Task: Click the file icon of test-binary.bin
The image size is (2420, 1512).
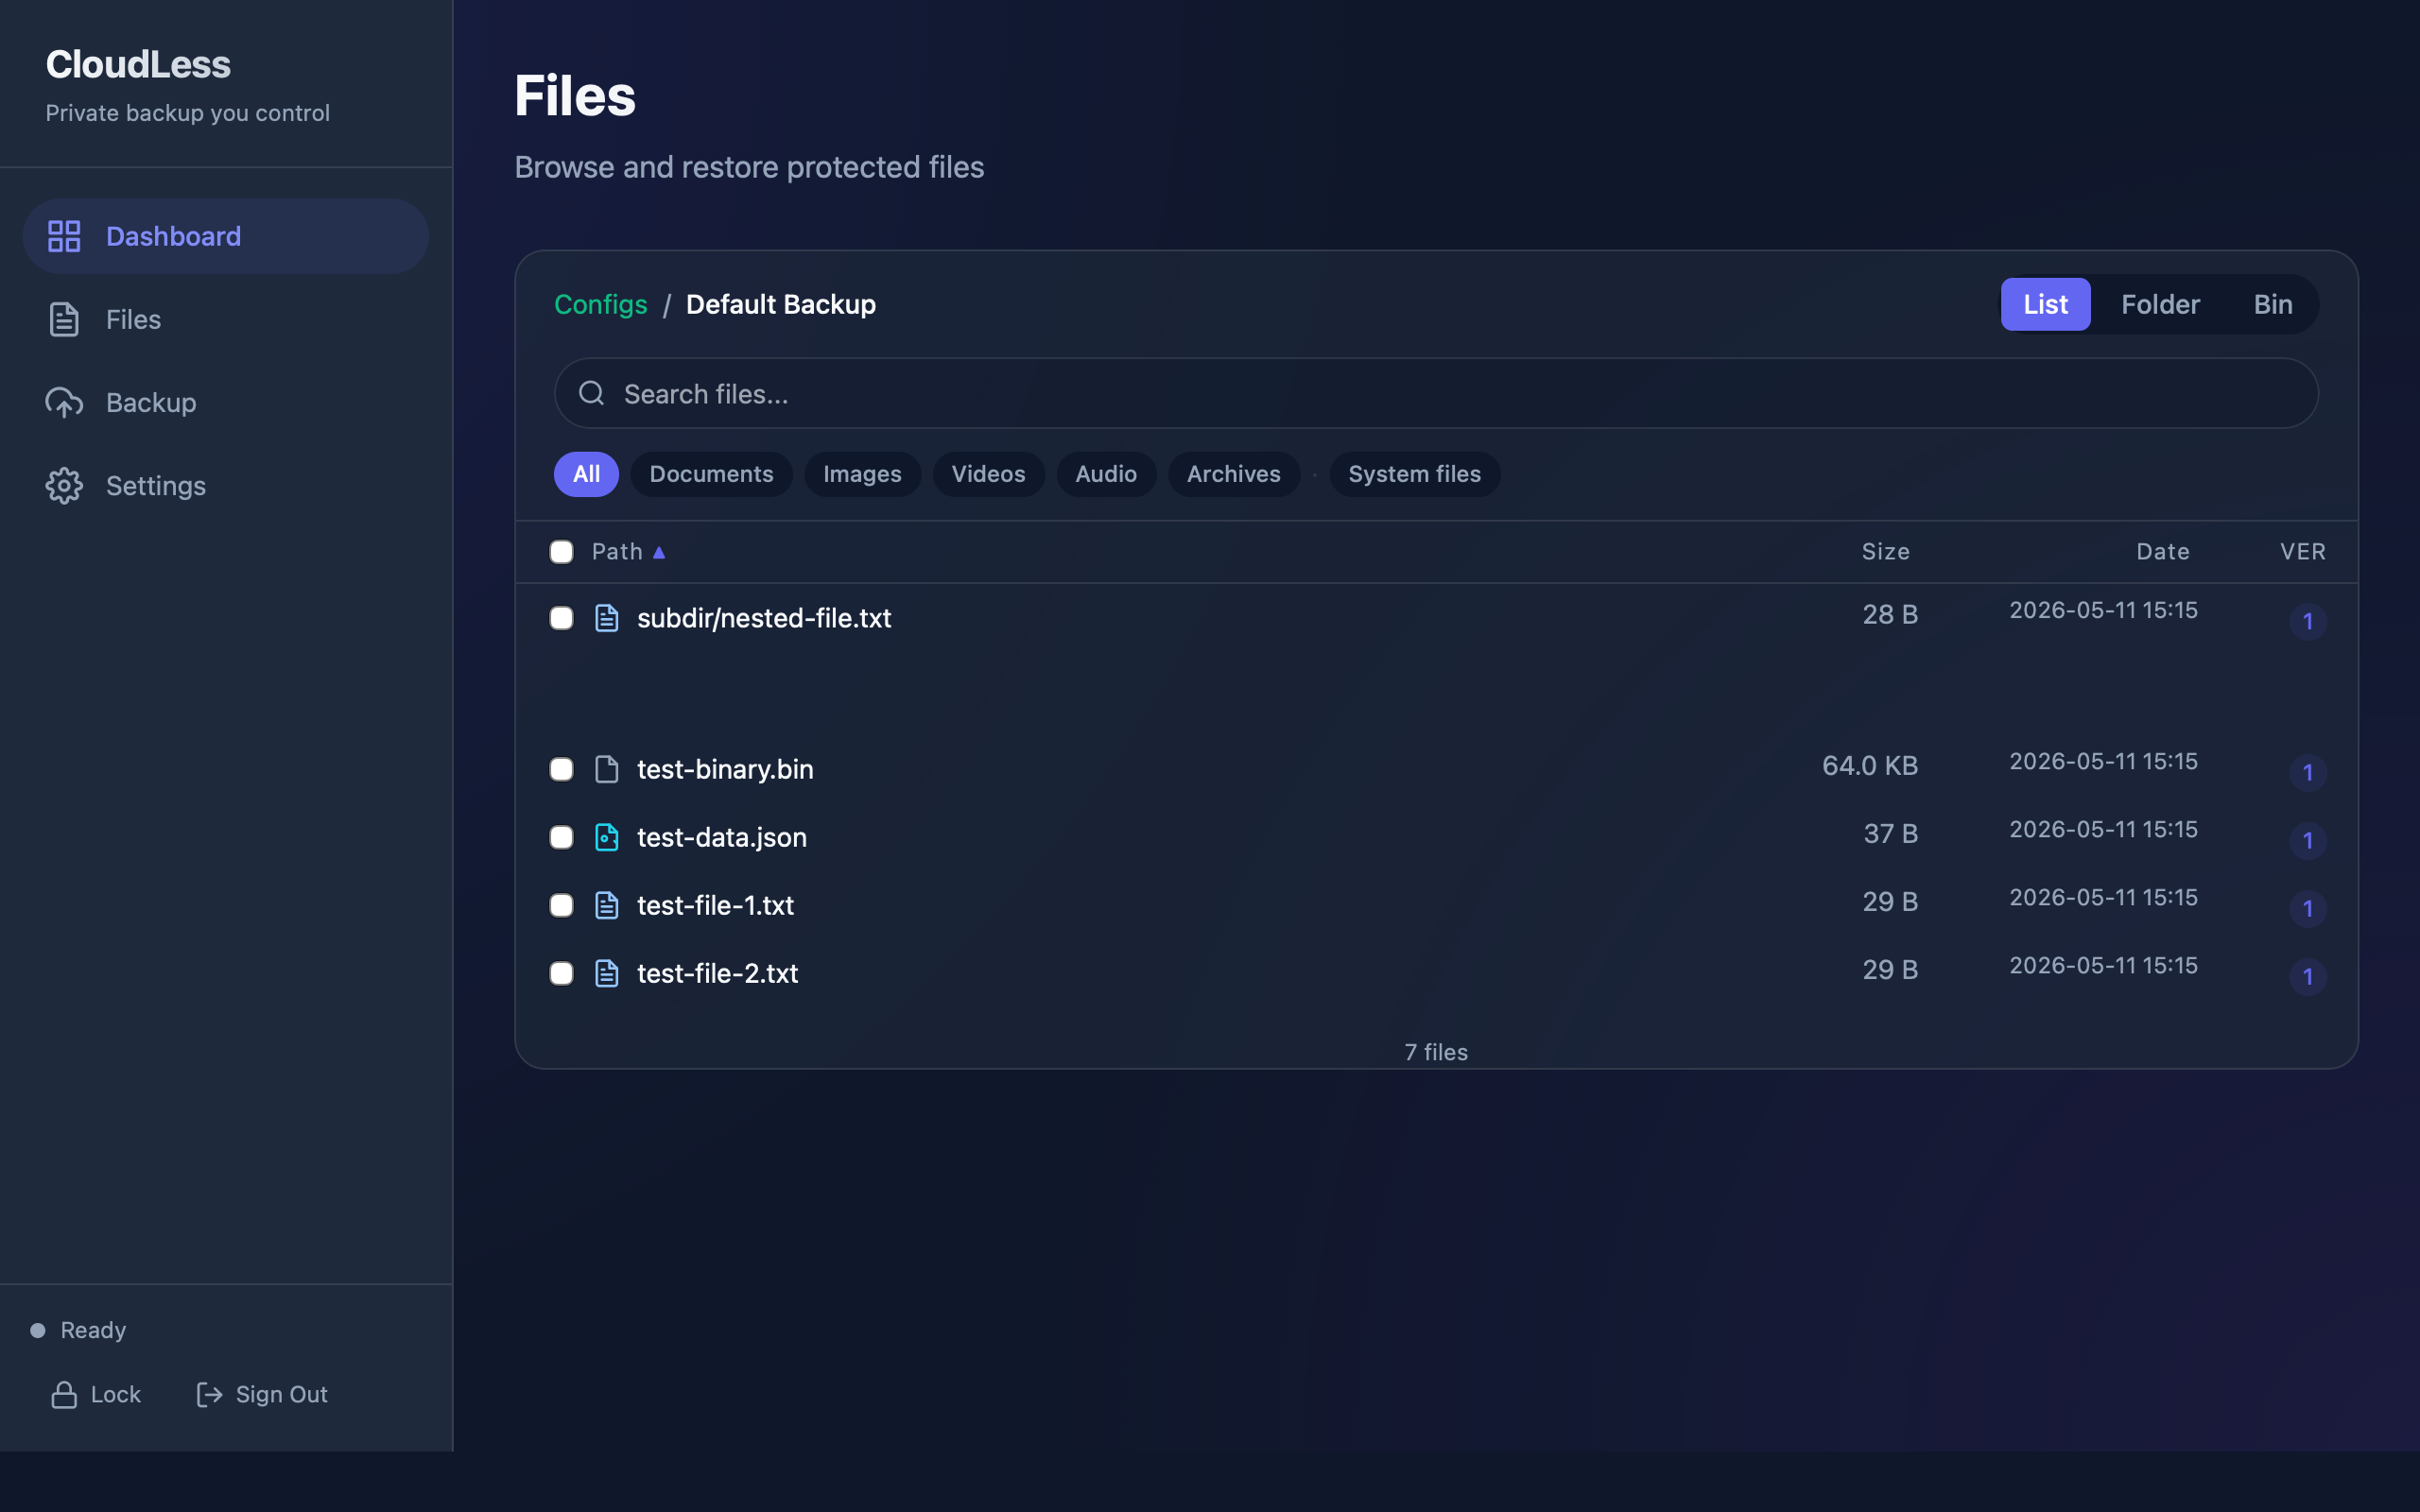Action: click(607, 769)
